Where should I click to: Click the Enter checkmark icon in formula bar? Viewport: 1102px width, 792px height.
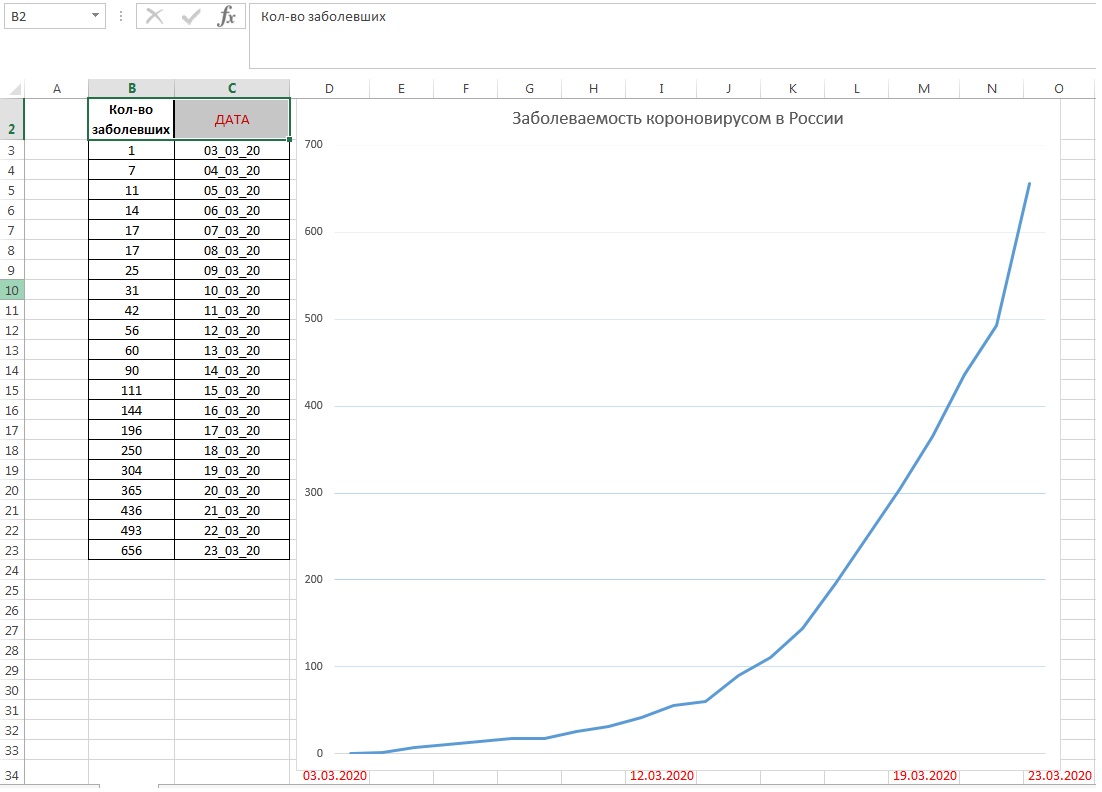(x=190, y=16)
